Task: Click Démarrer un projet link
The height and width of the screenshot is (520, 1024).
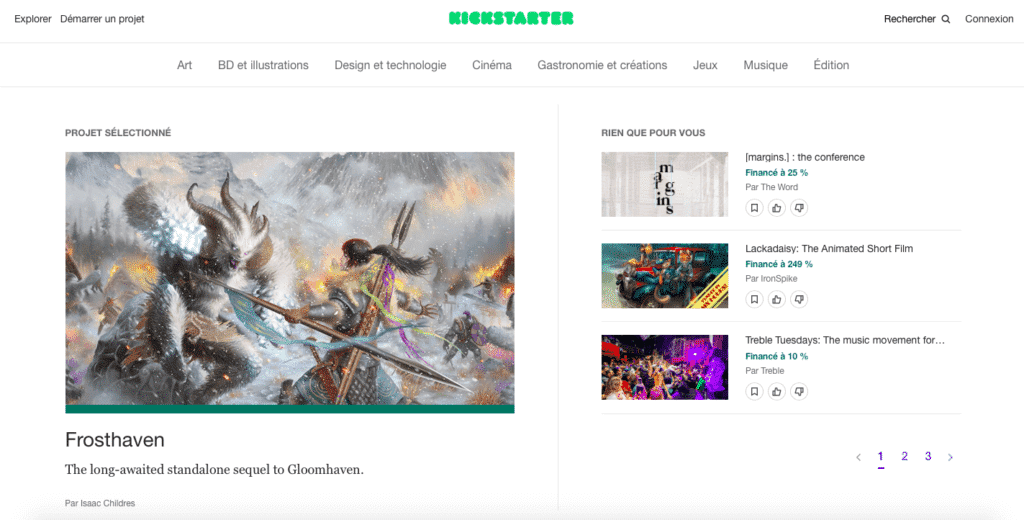Action: [x=102, y=19]
